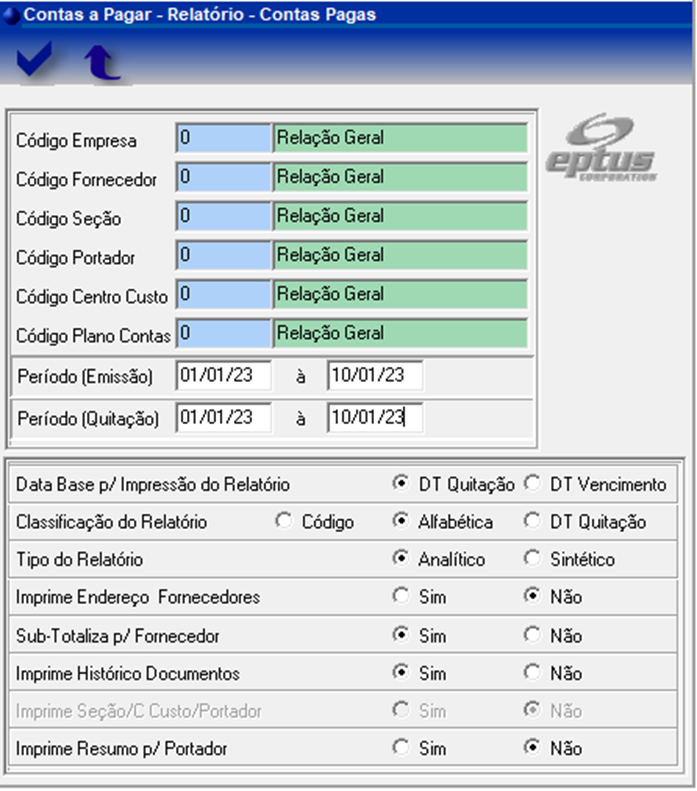
Task: Click the Código Fornecedor number field
Action: pos(222,177)
